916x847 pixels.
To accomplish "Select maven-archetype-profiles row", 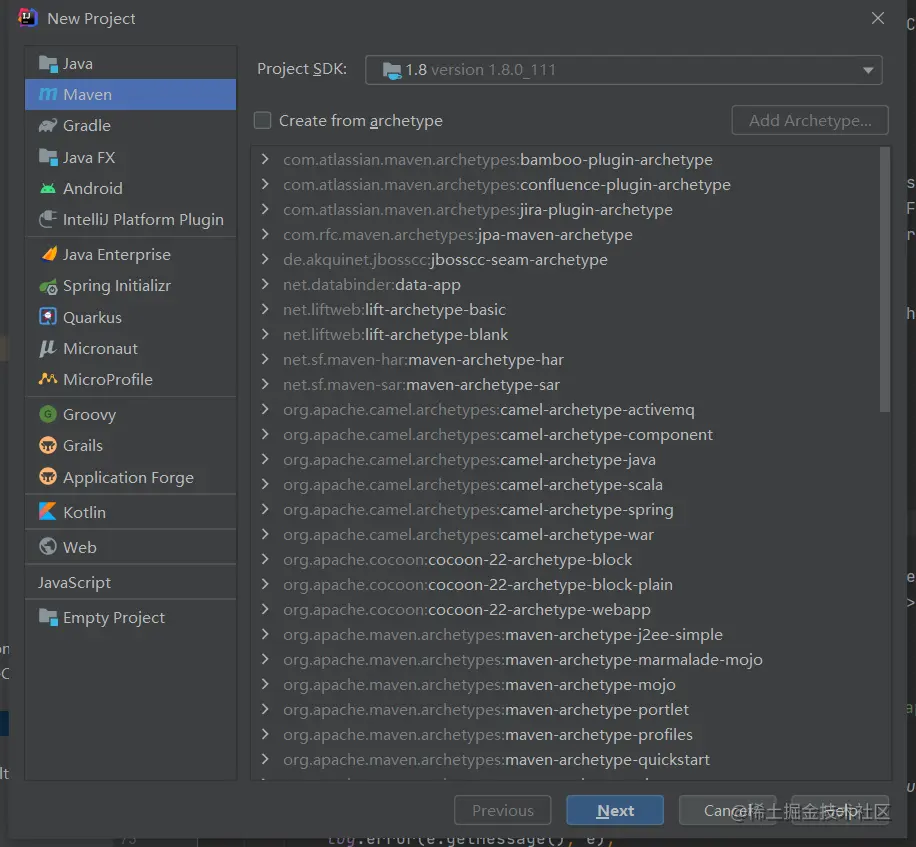I will 567,734.
